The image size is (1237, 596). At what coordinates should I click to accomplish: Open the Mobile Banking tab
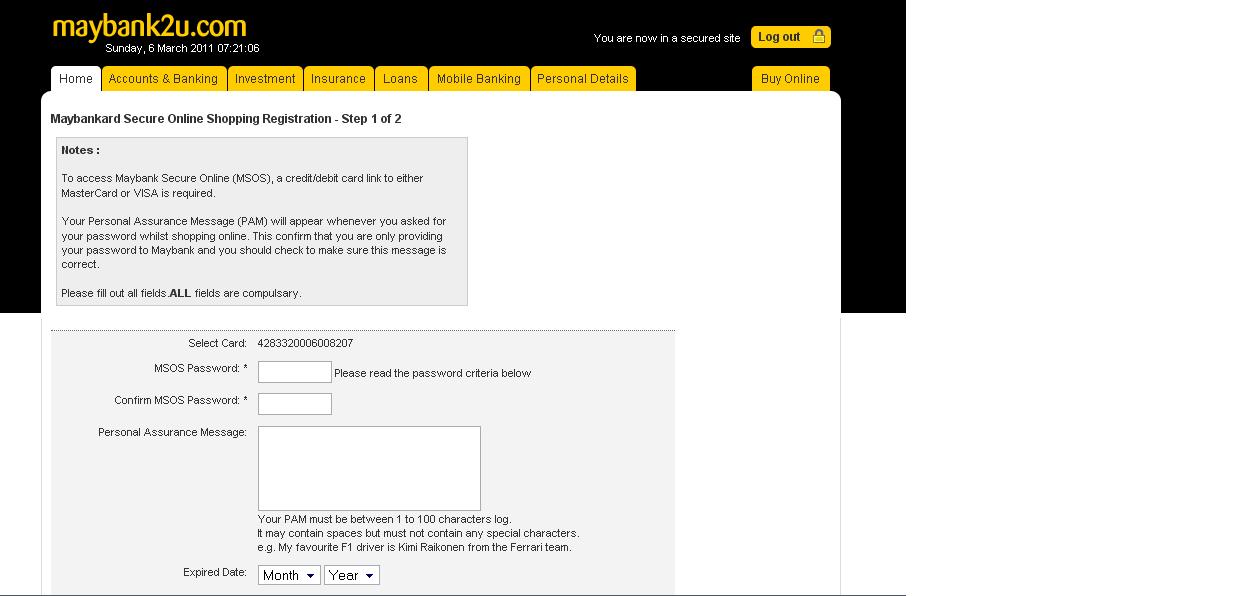pos(479,78)
